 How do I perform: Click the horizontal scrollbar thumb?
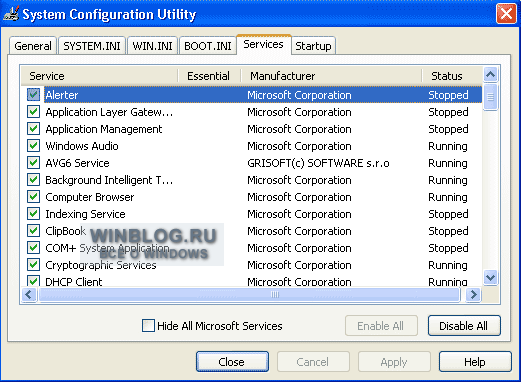click(x=249, y=295)
